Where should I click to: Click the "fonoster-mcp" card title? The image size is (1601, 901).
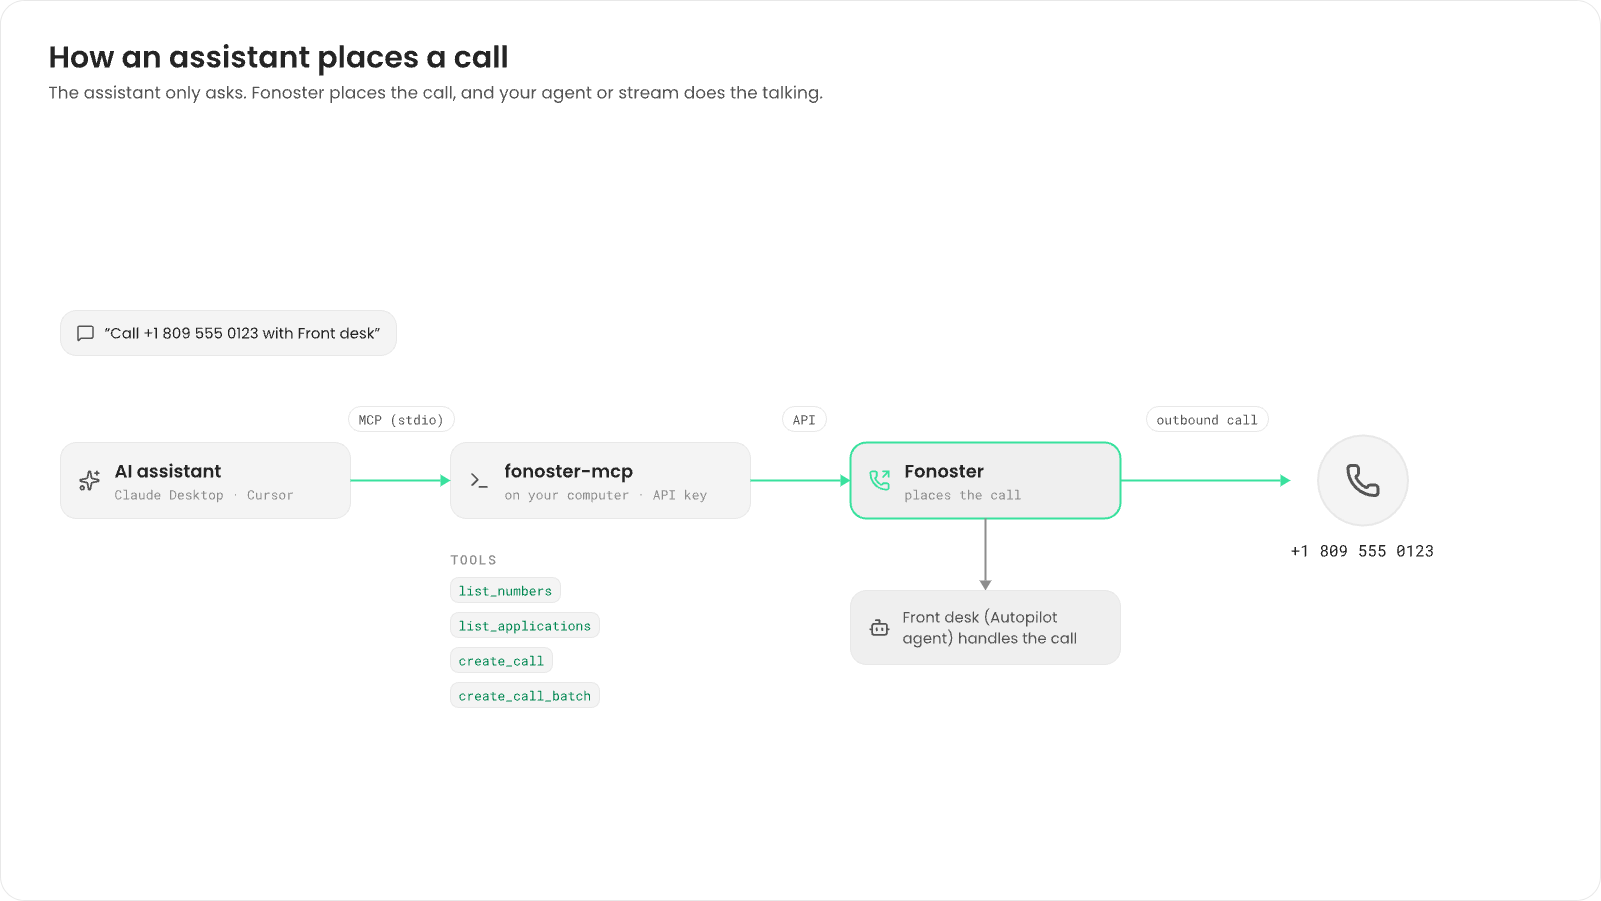click(x=568, y=471)
